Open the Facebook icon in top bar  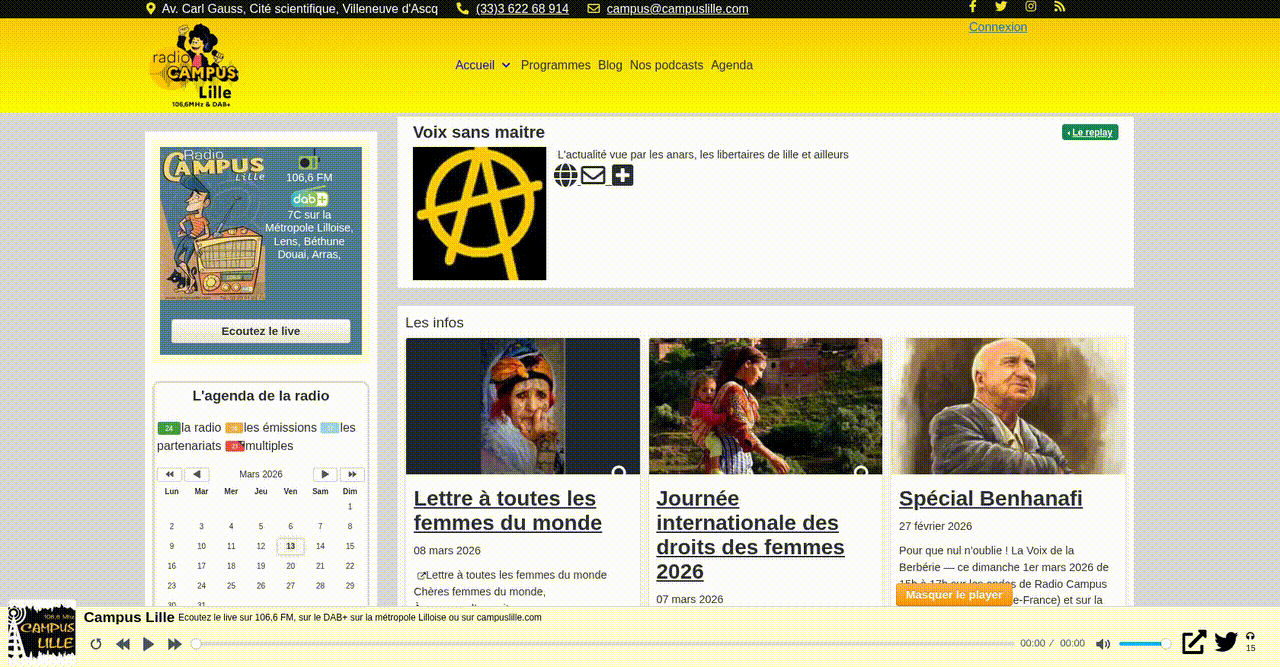click(x=972, y=6)
